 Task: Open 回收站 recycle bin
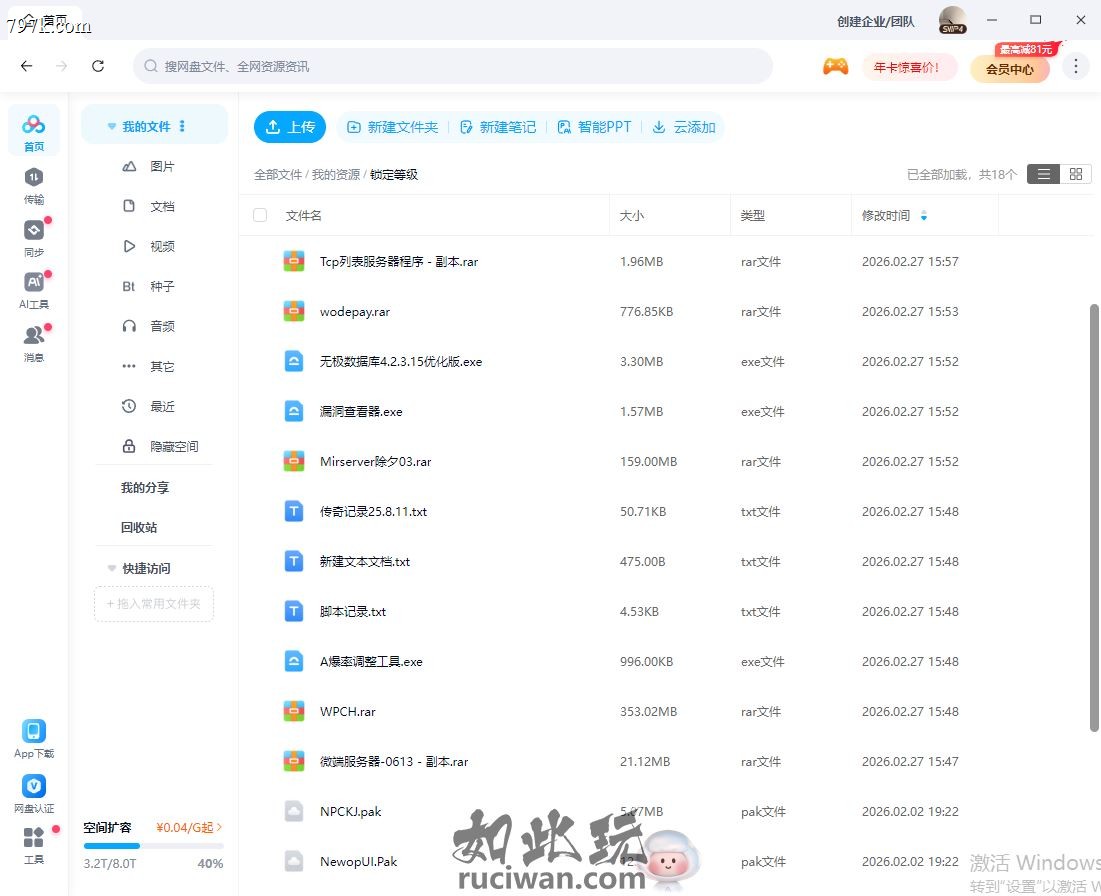click(x=139, y=527)
